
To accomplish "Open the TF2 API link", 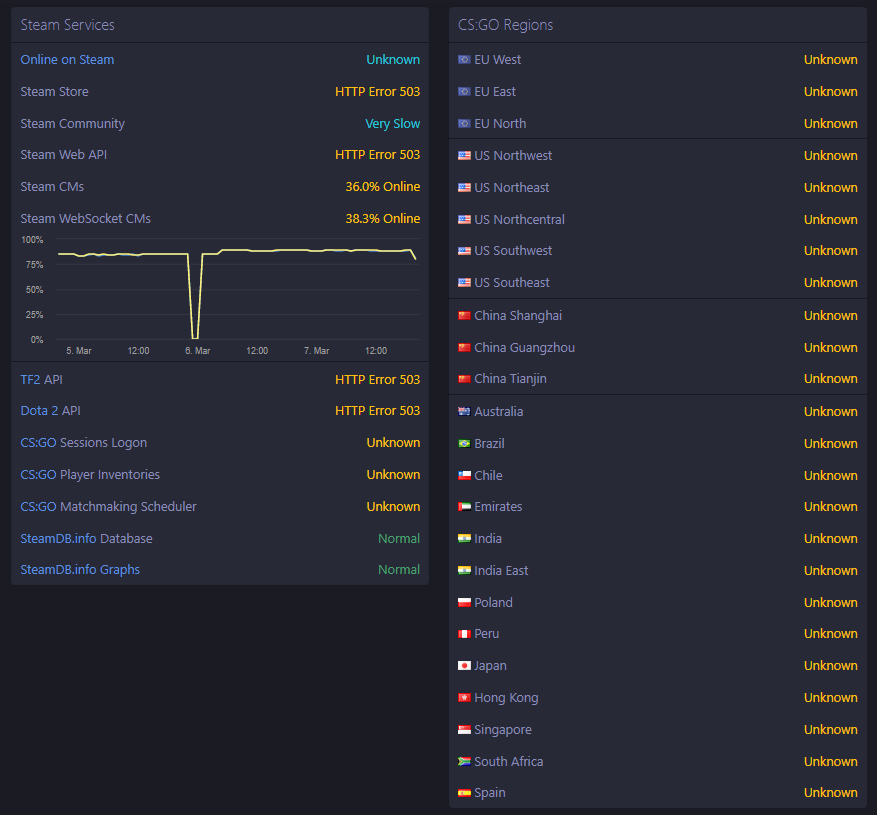I will point(41,380).
